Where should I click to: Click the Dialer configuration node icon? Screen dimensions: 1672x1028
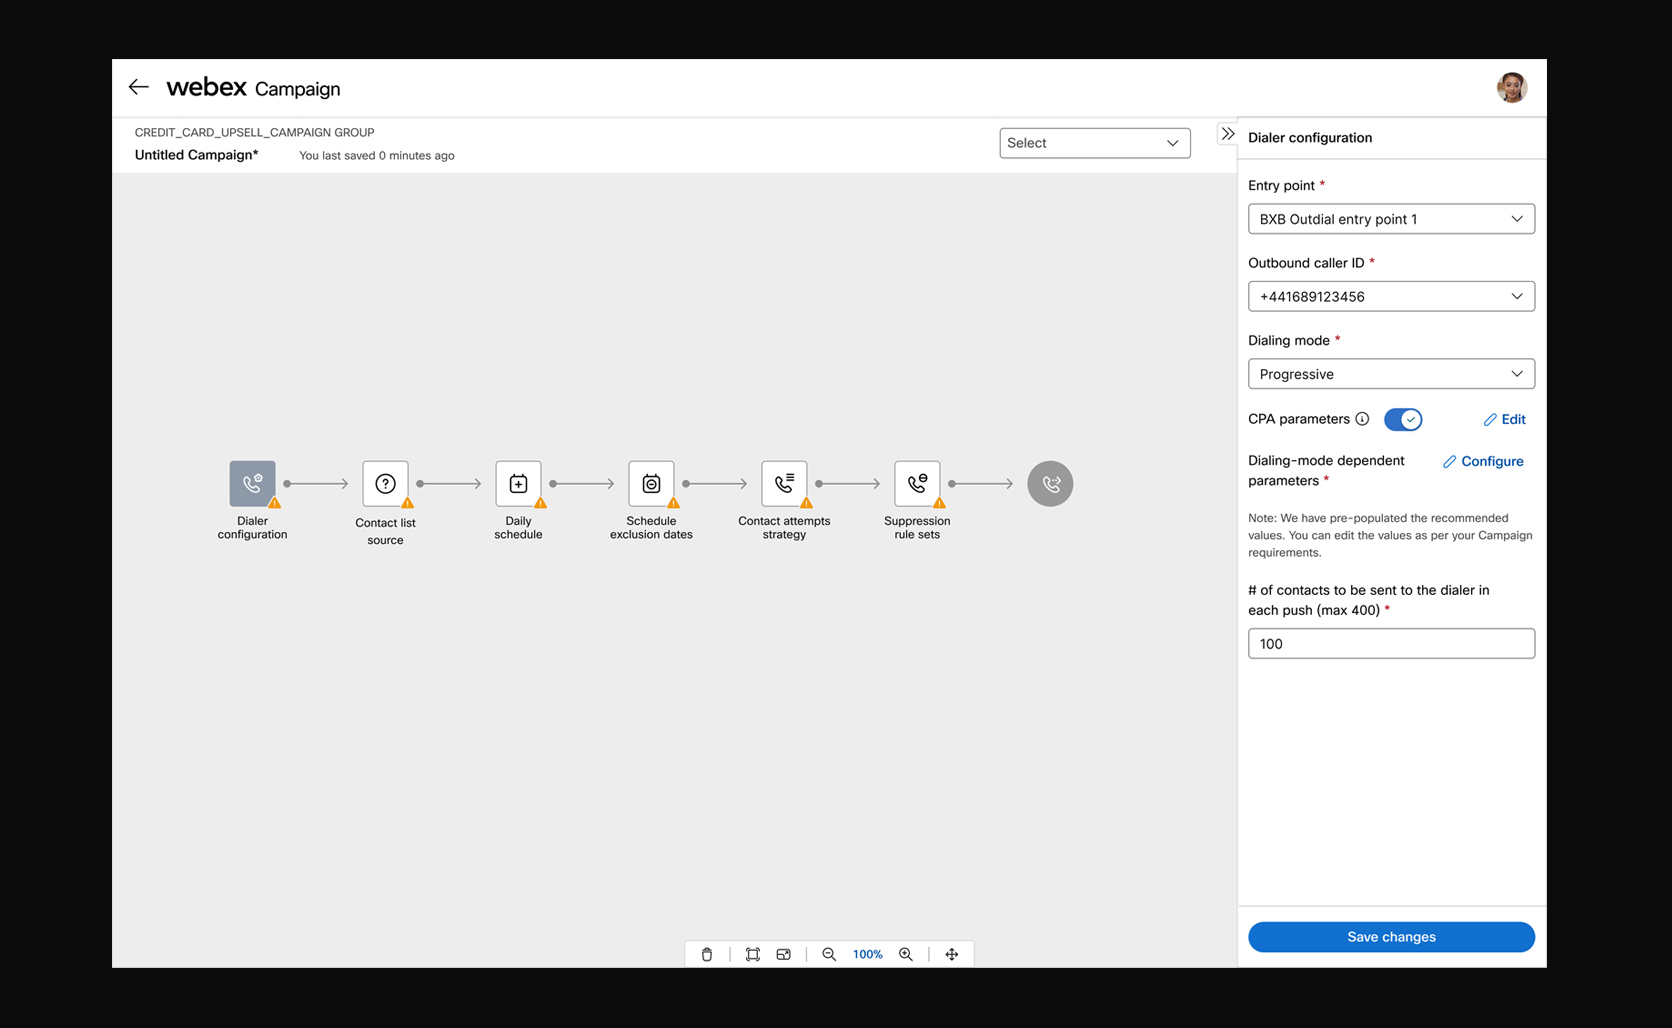pos(252,483)
